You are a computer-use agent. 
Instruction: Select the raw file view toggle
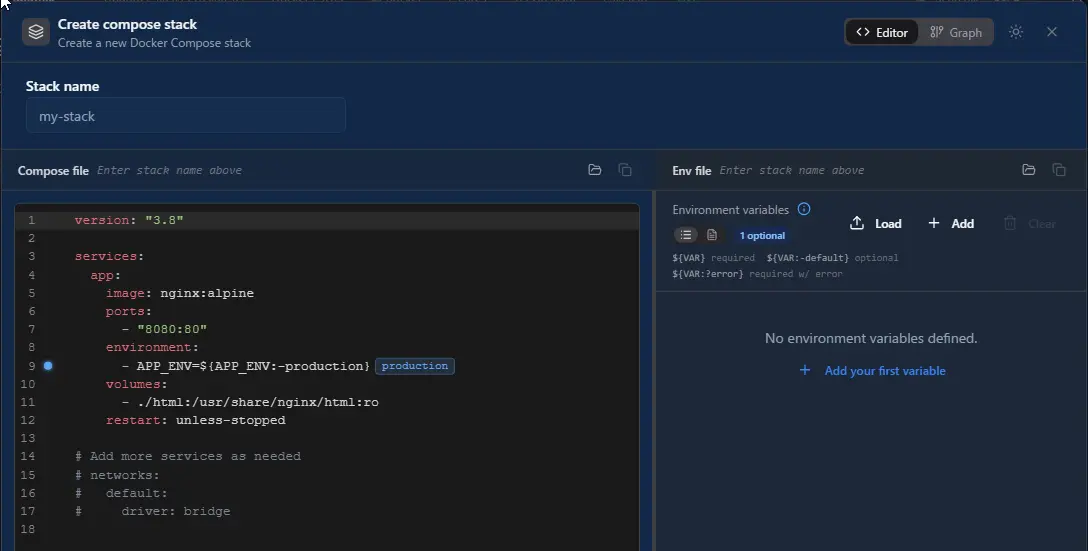coord(712,235)
